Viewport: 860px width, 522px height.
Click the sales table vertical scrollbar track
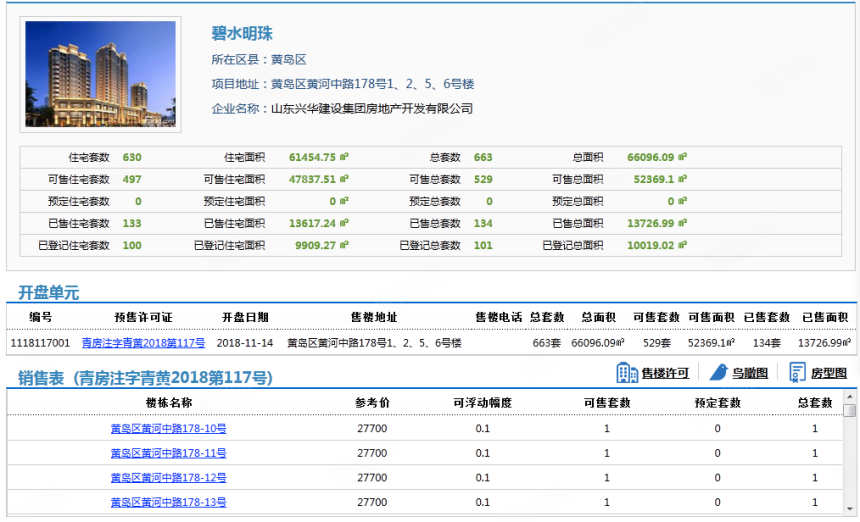(x=850, y=470)
